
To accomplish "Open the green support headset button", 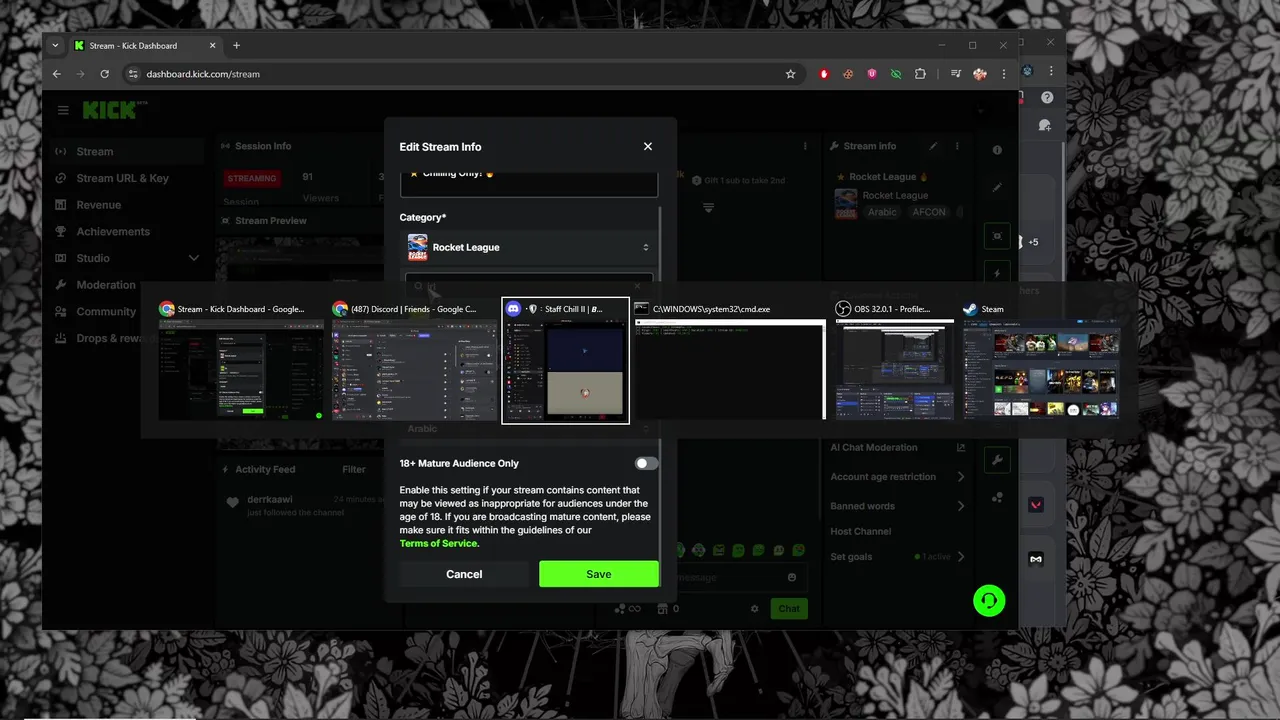I will click(989, 600).
